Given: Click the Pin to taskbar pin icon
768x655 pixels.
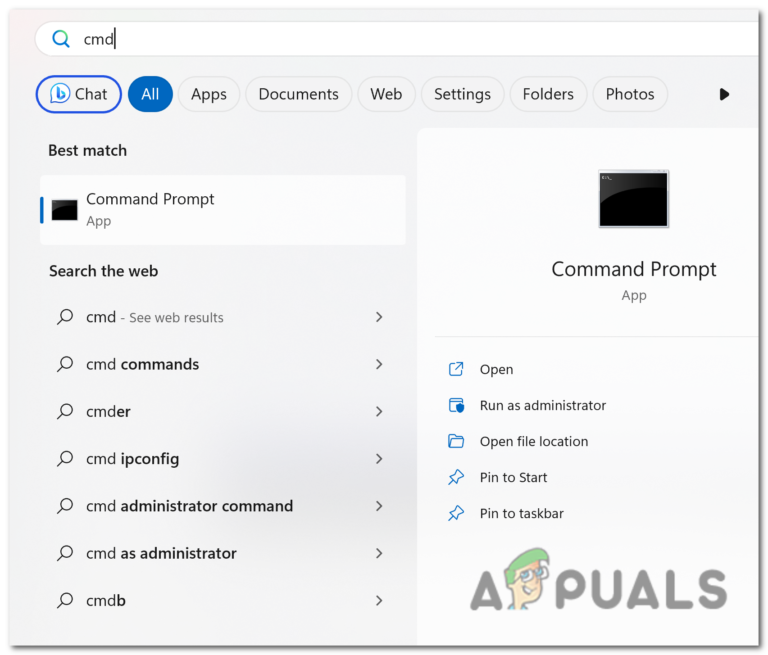Looking at the screenshot, I should click(456, 513).
